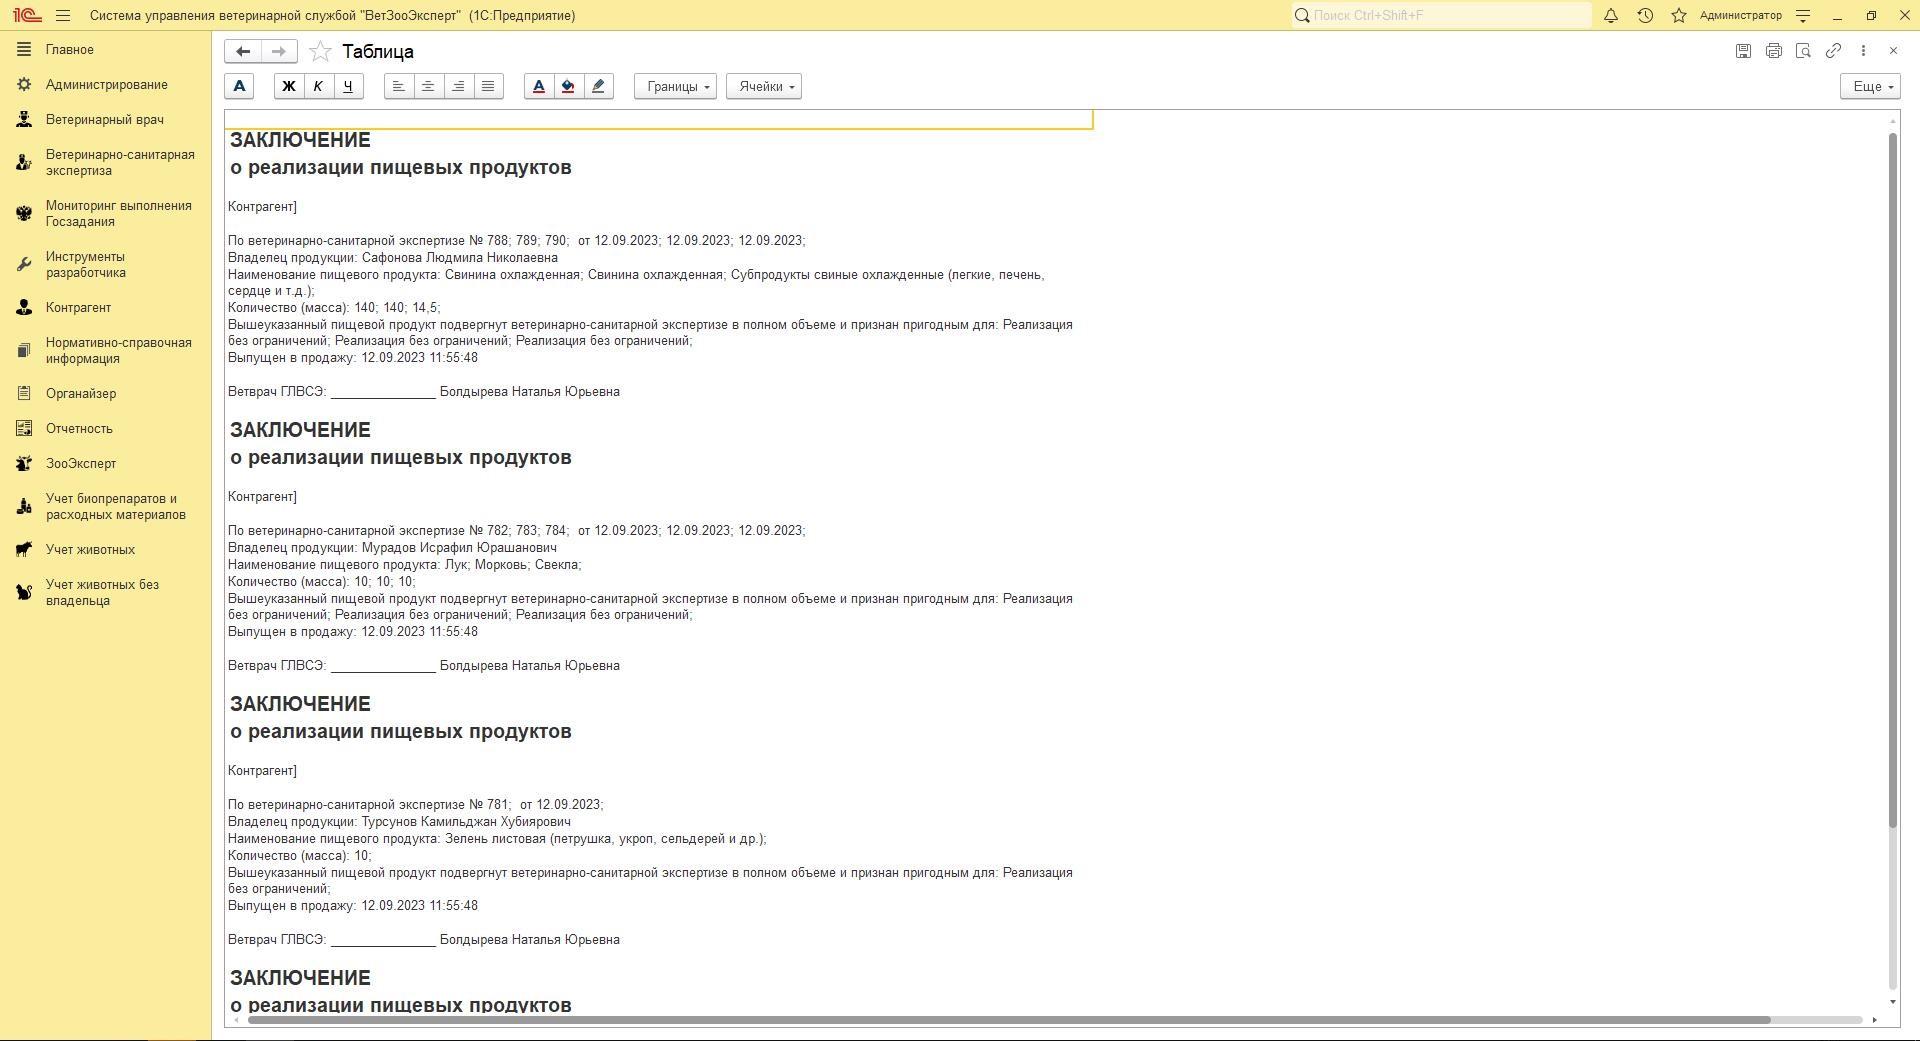The width and height of the screenshot is (1920, 1041).
Task: Align text right
Action: [x=458, y=87]
